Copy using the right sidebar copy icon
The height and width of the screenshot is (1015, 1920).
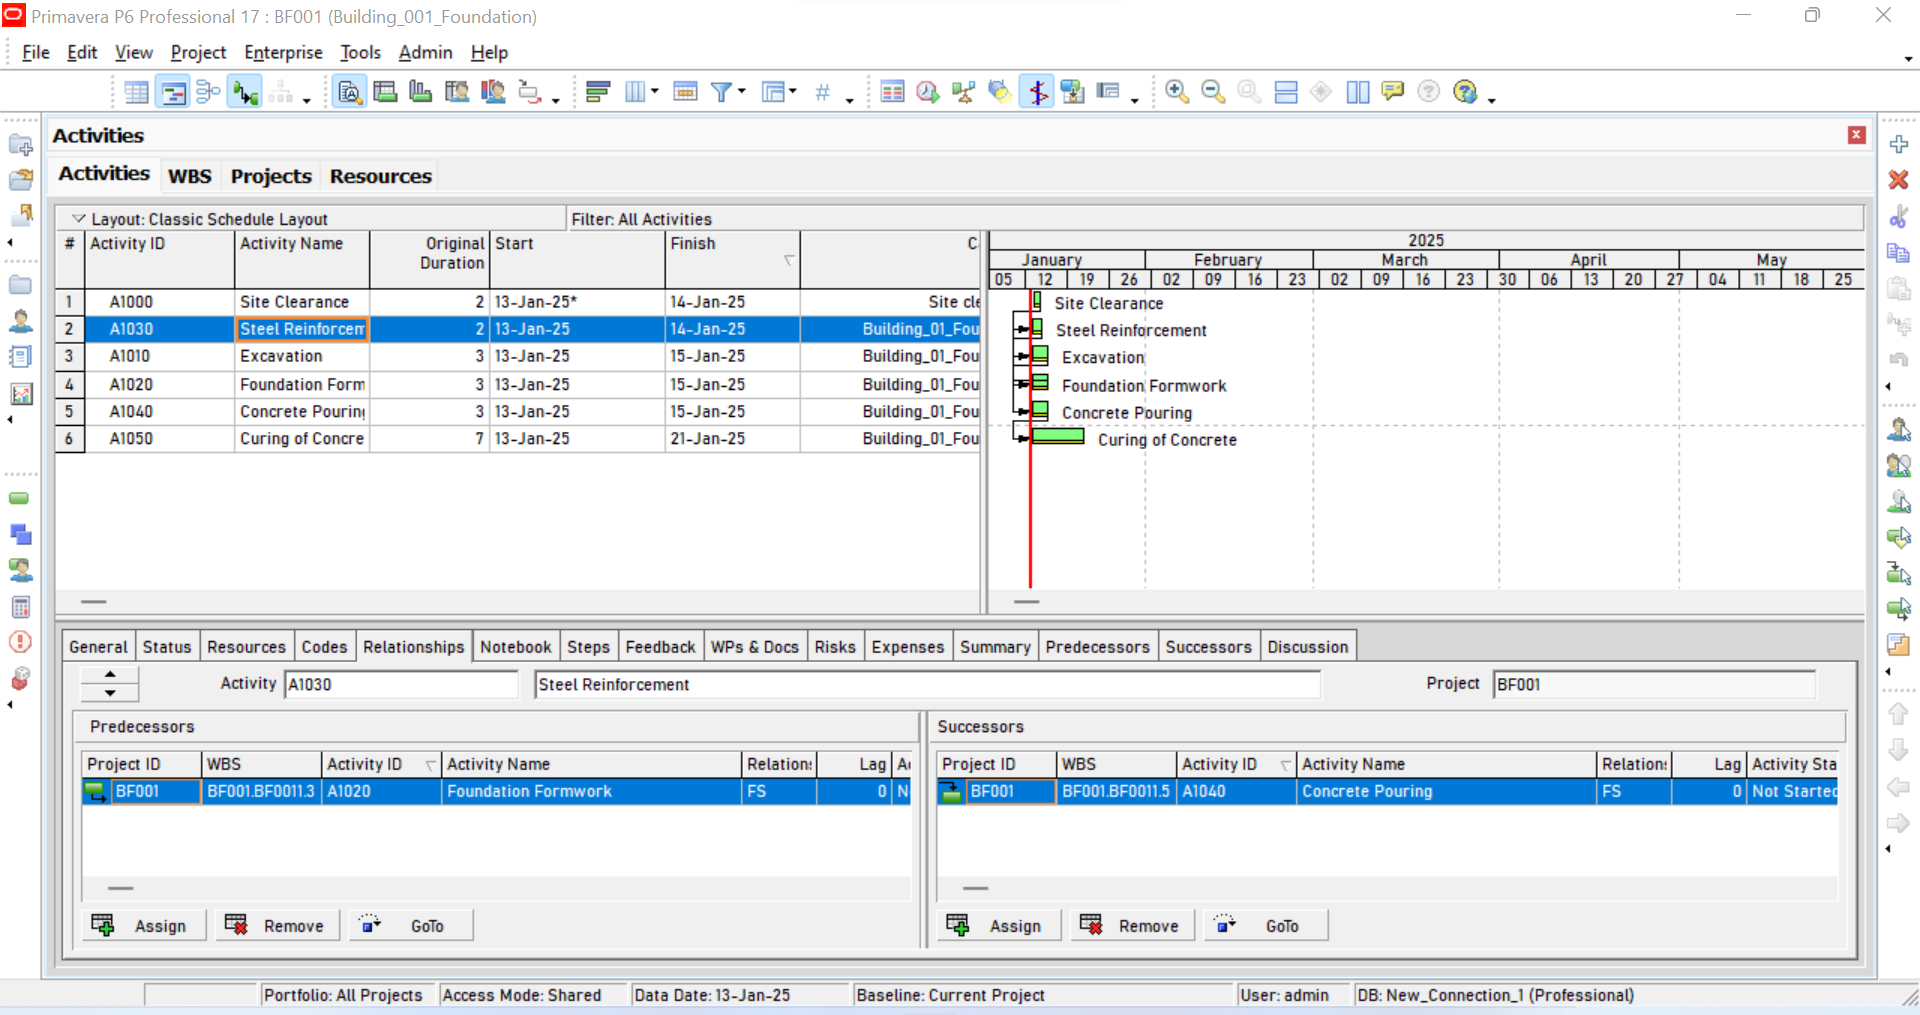1898,253
